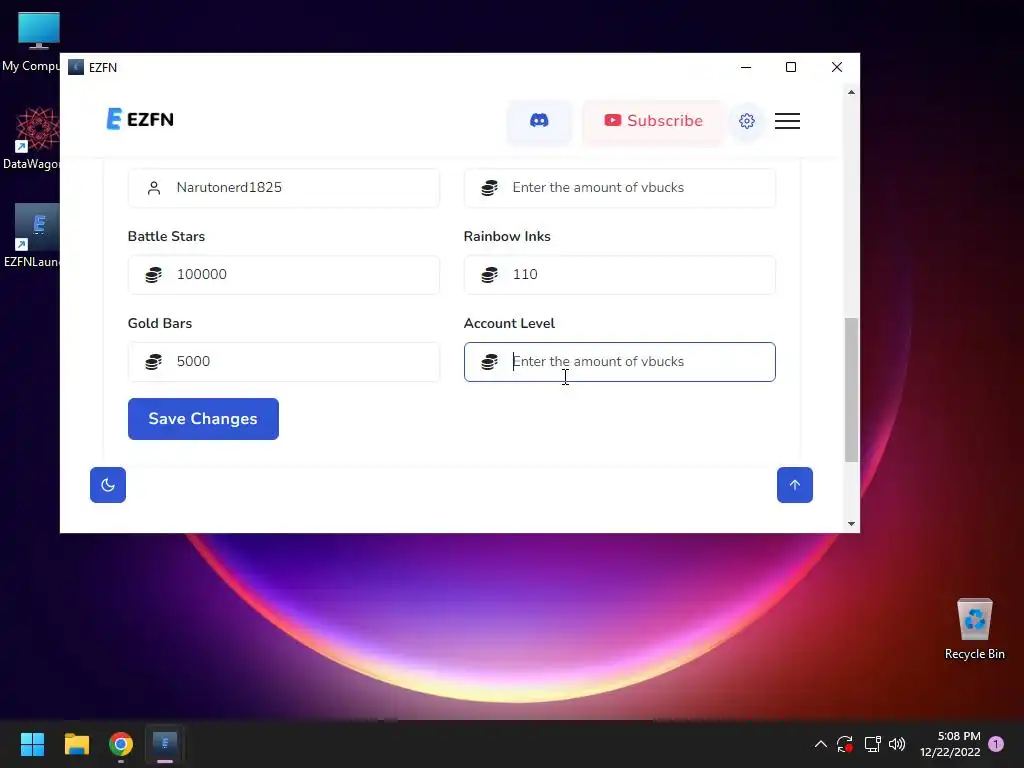The image size is (1024, 768).
Task: Toggle dark mode with the moon button
Action: (108, 485)
